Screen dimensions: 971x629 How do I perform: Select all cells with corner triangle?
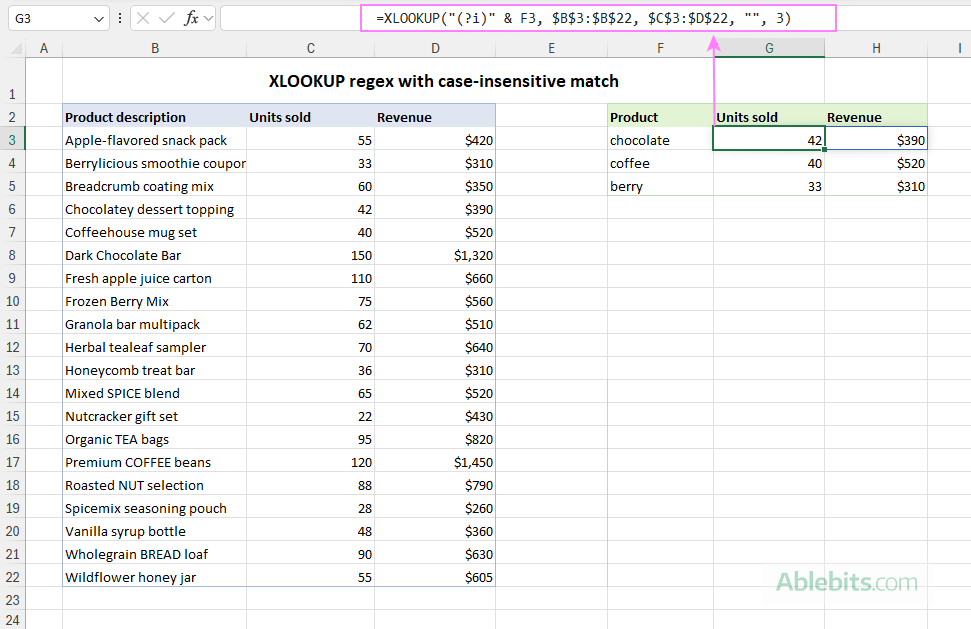(14, 47)
